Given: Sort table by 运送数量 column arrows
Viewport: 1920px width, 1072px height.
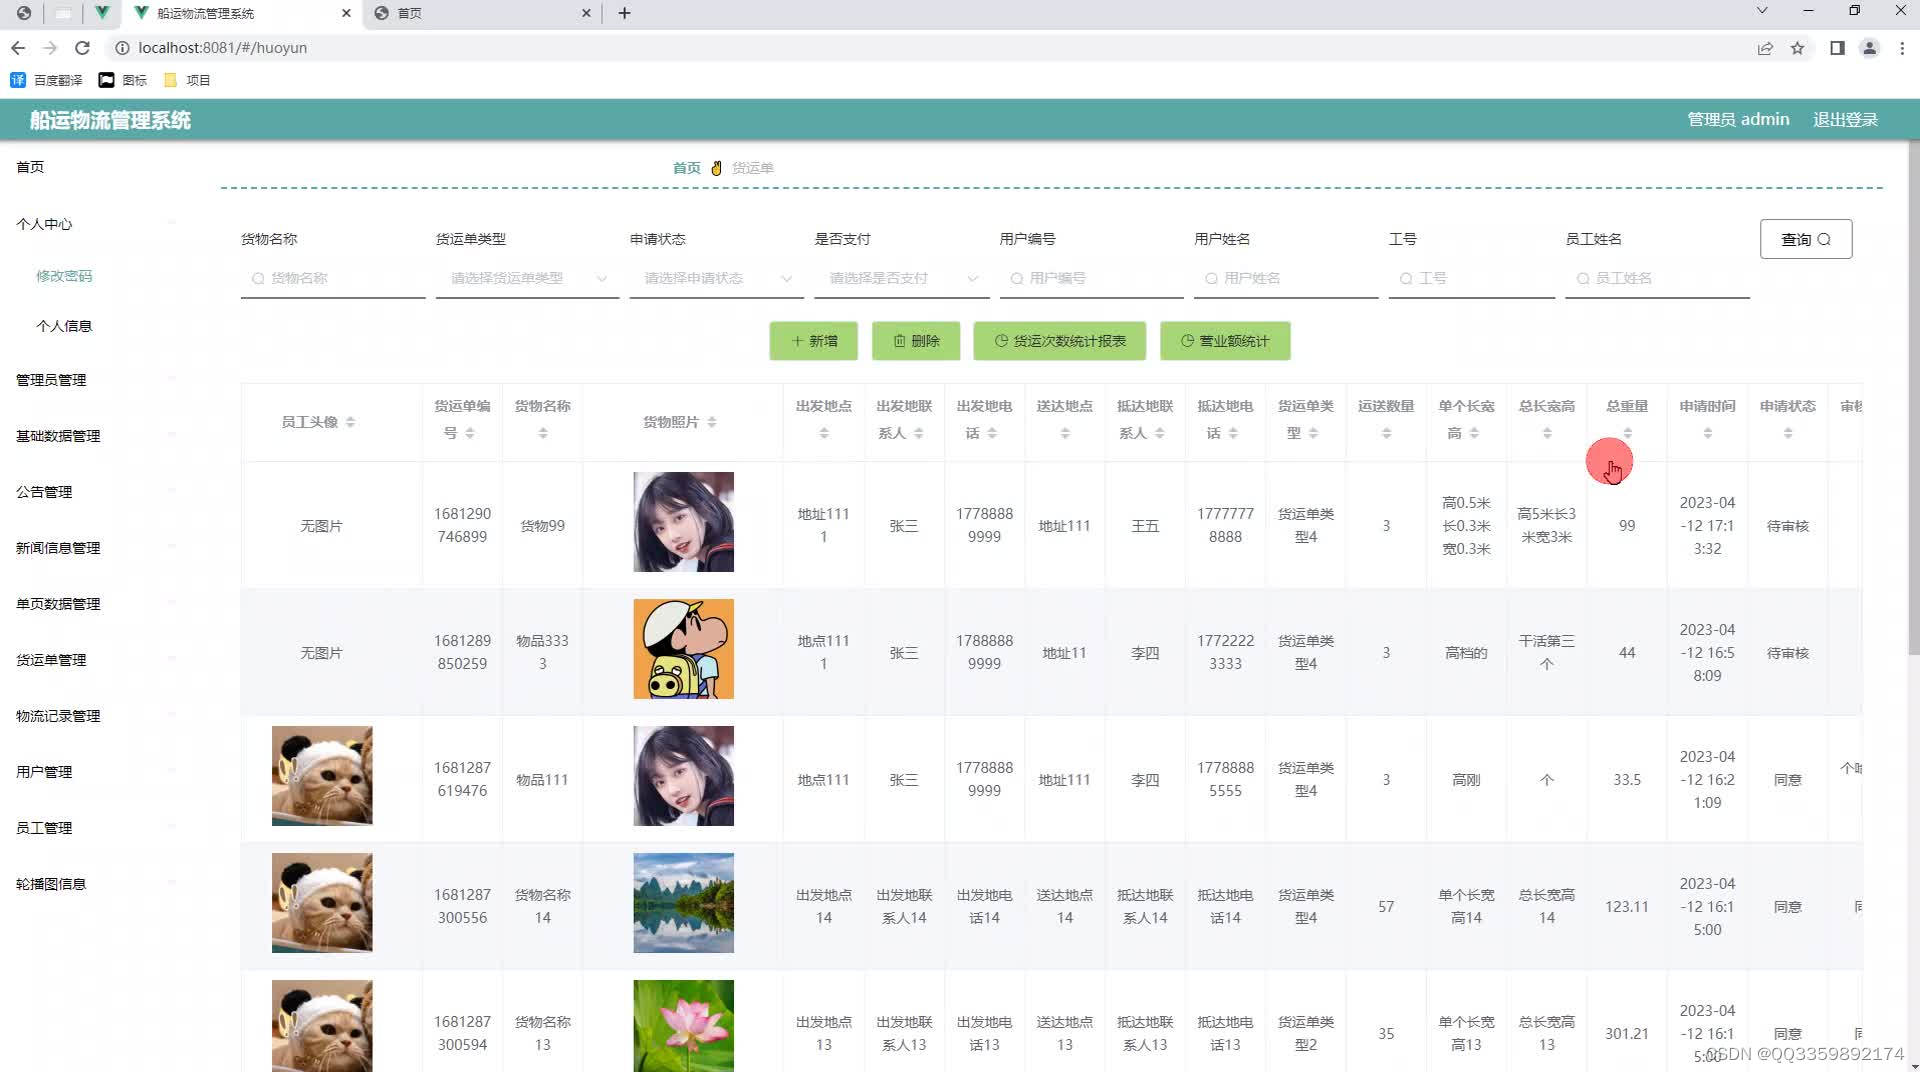Looking at the screenshot, I should pos(1386,434).
